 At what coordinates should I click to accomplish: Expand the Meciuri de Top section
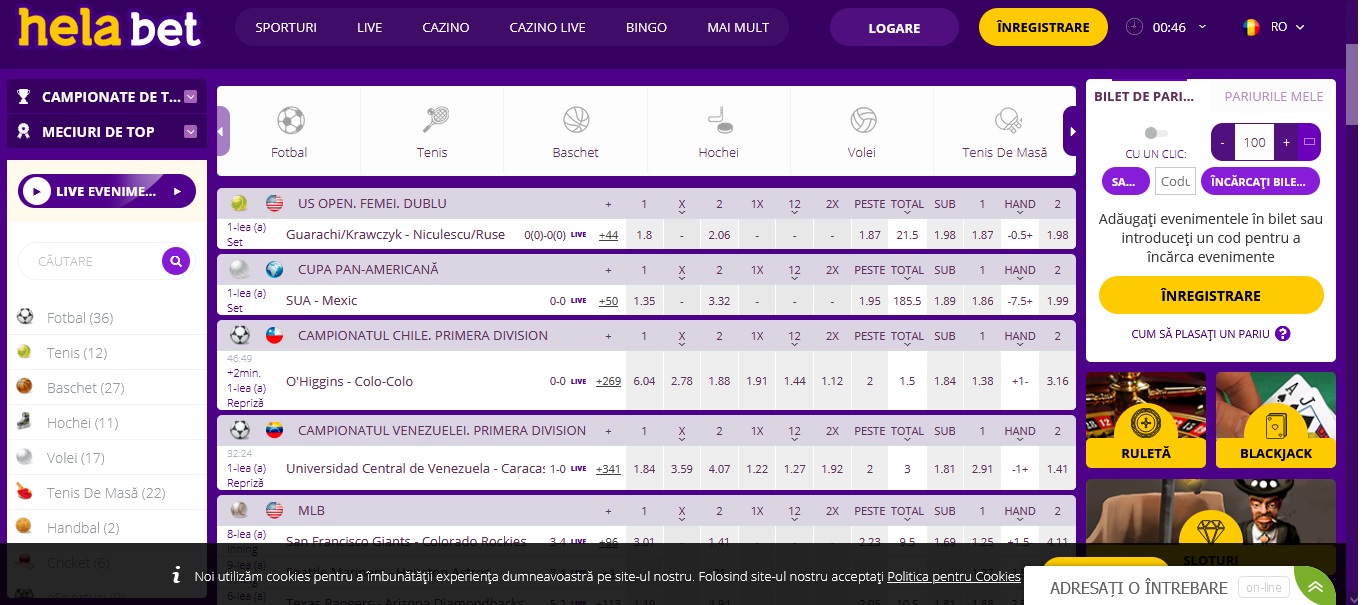pyautogui.click(x=190, y=131)
